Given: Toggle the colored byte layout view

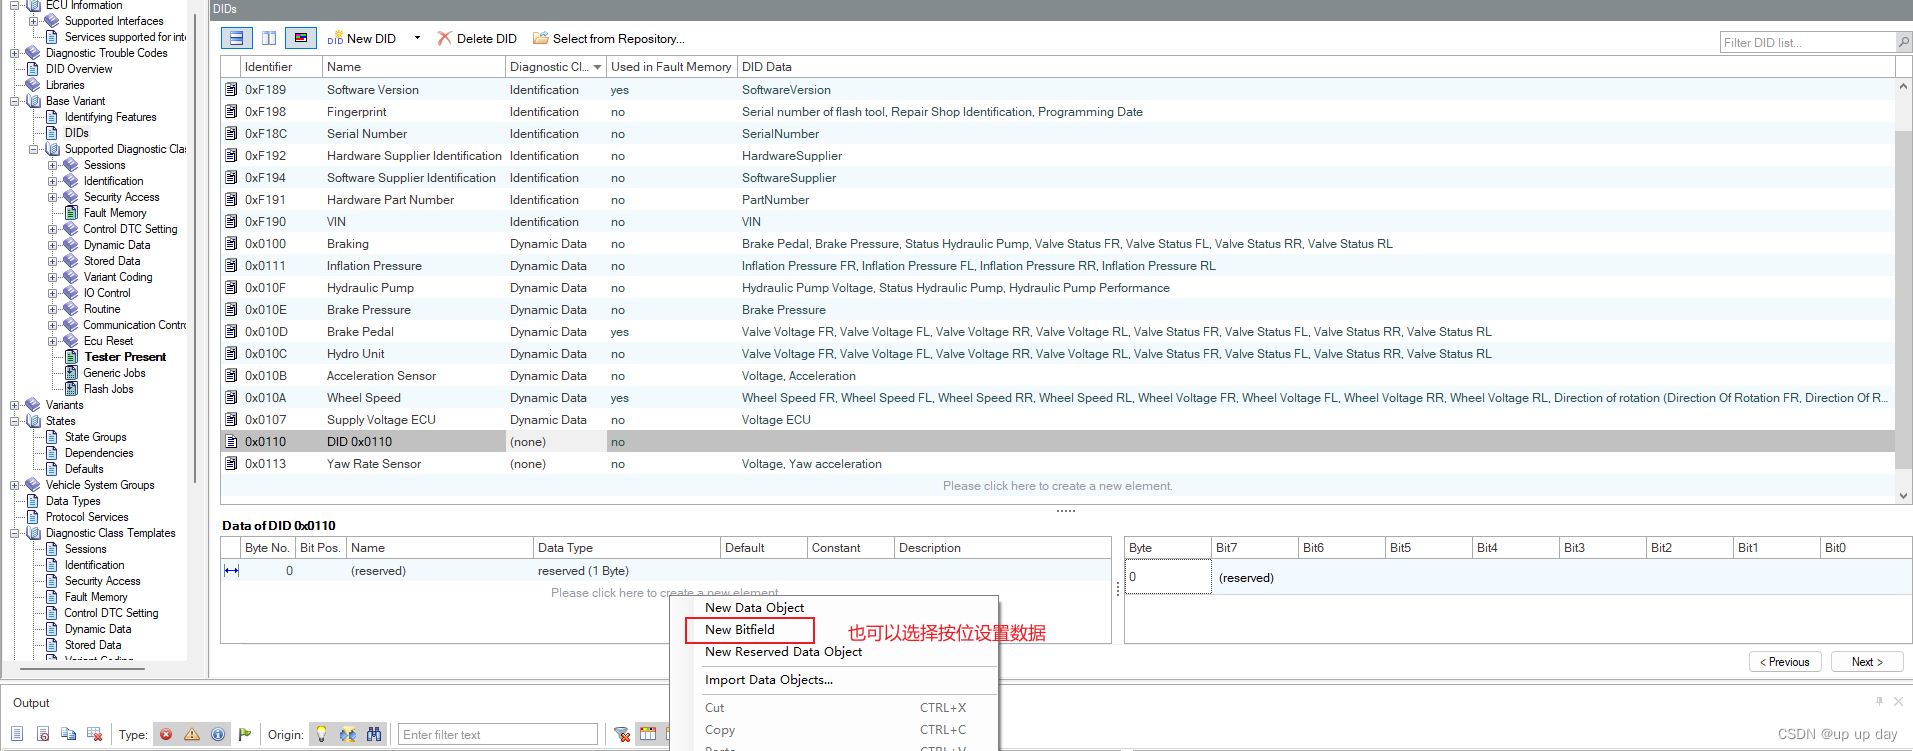Looking at the screenshot, I should coord(300,38).
